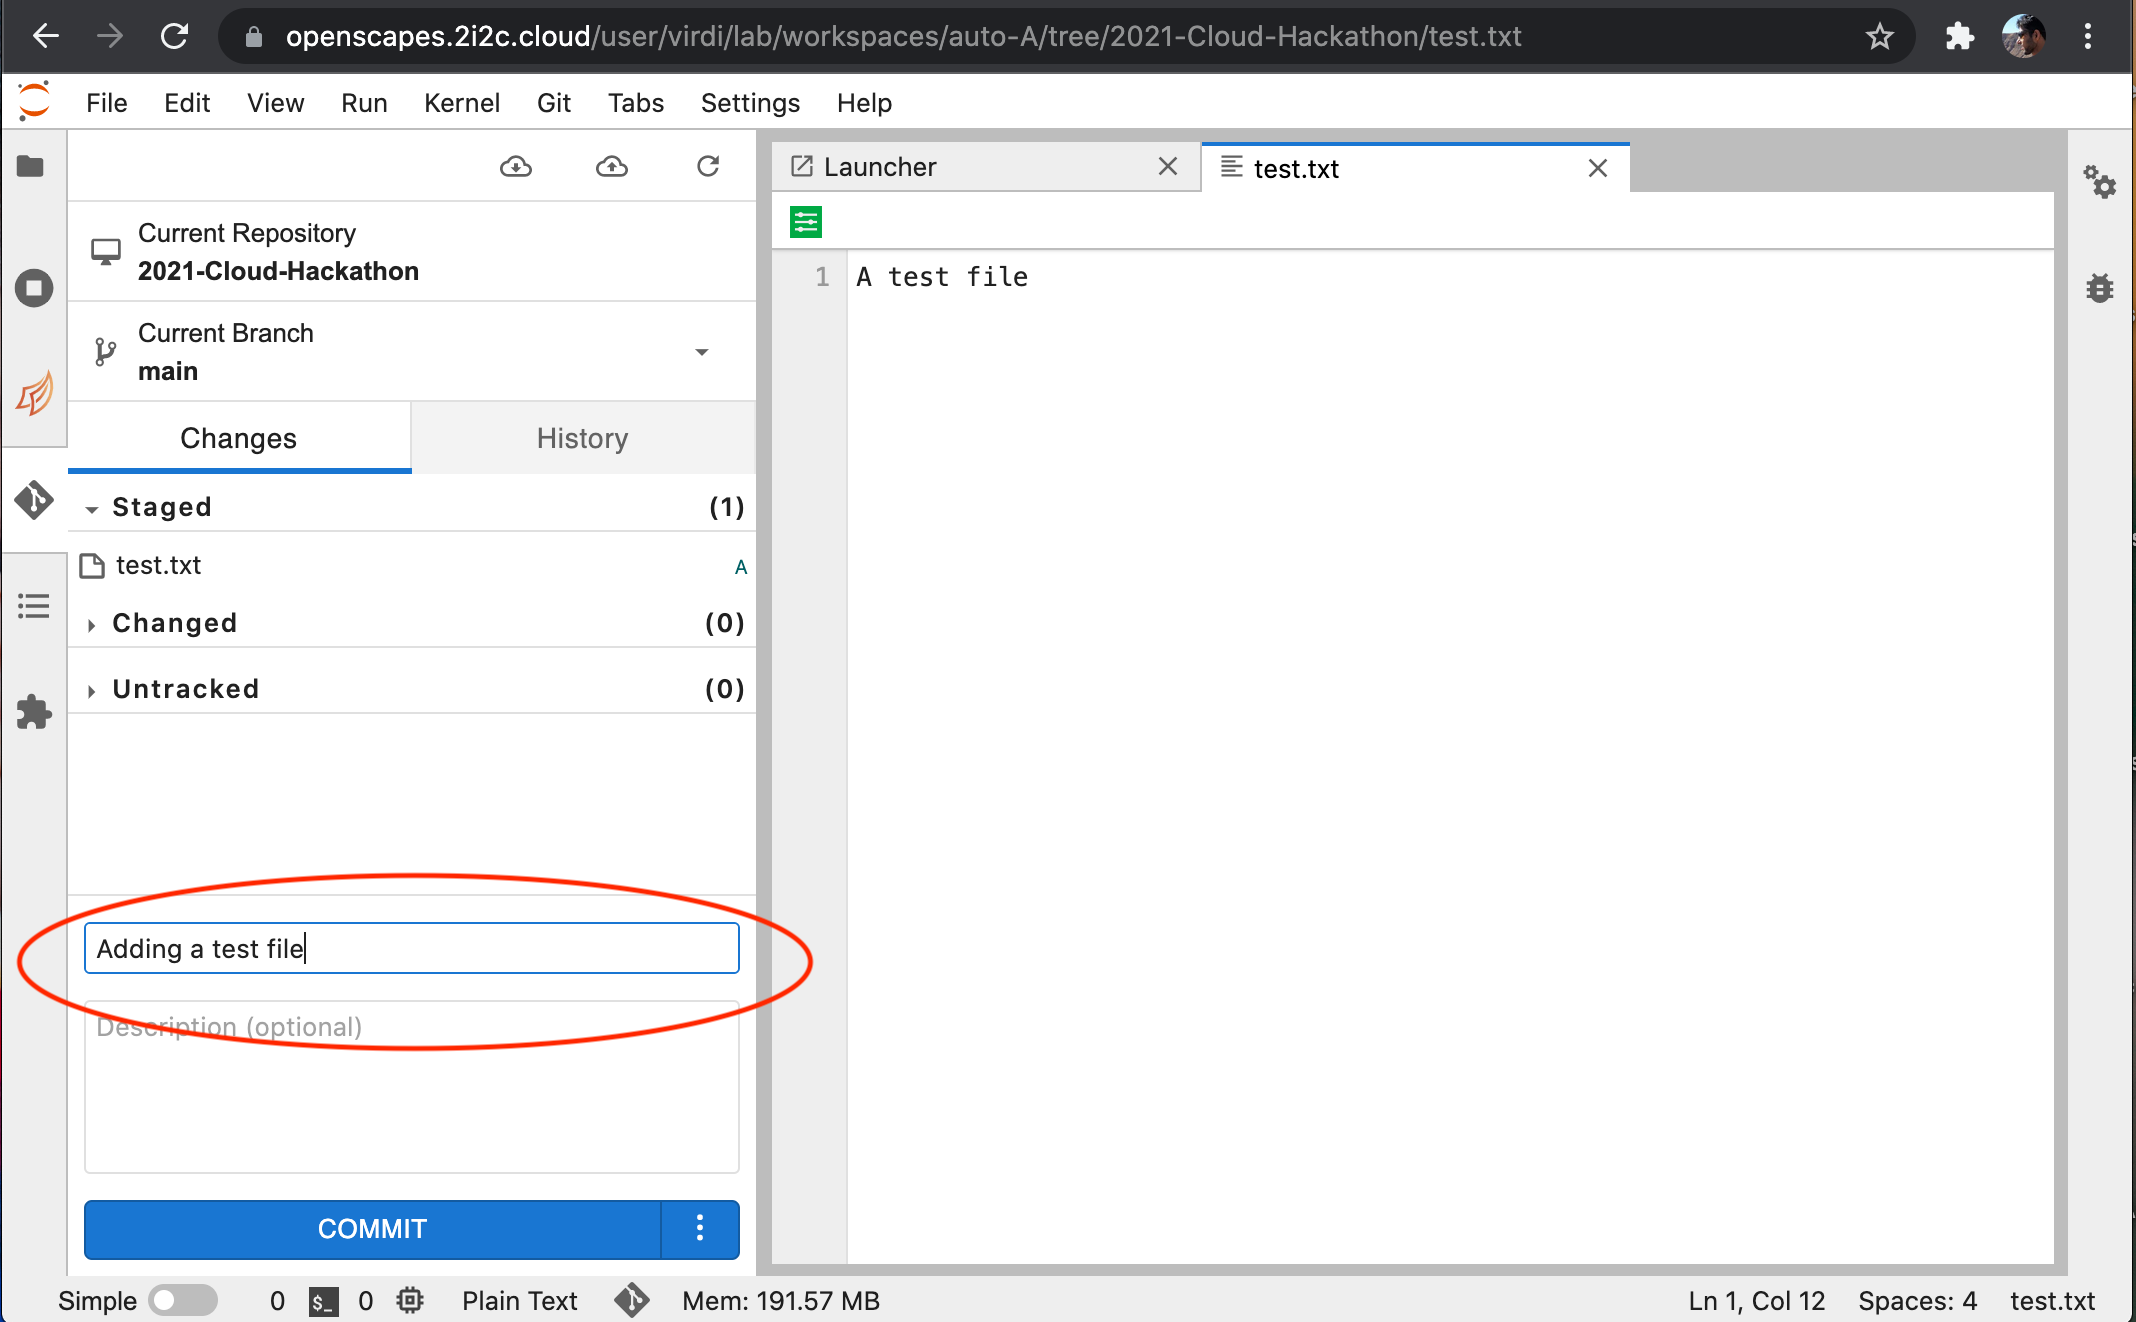Open the file browser sidebar icon
This screenshot has width=2136, height=1322.
(31, 167)
